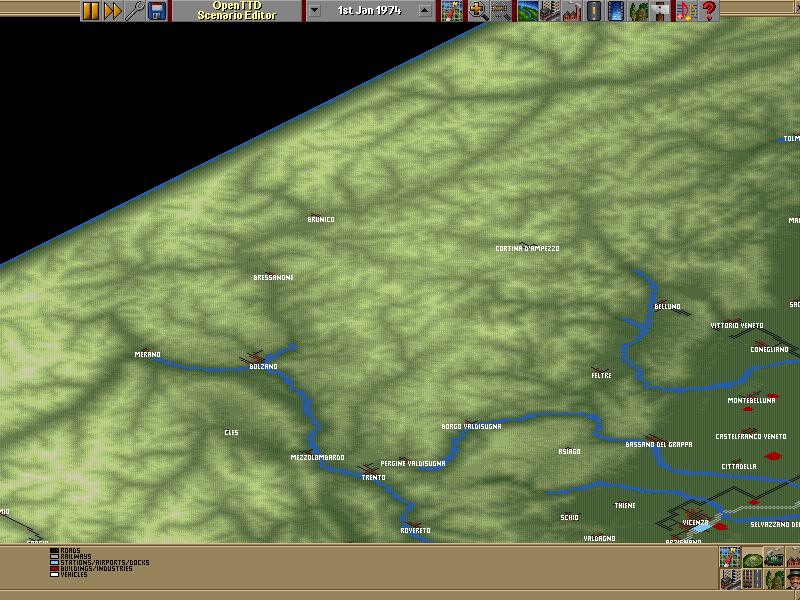Click the Castelfranco Veneto town label
The image size is (800, 600).
(x=751, y=437)
